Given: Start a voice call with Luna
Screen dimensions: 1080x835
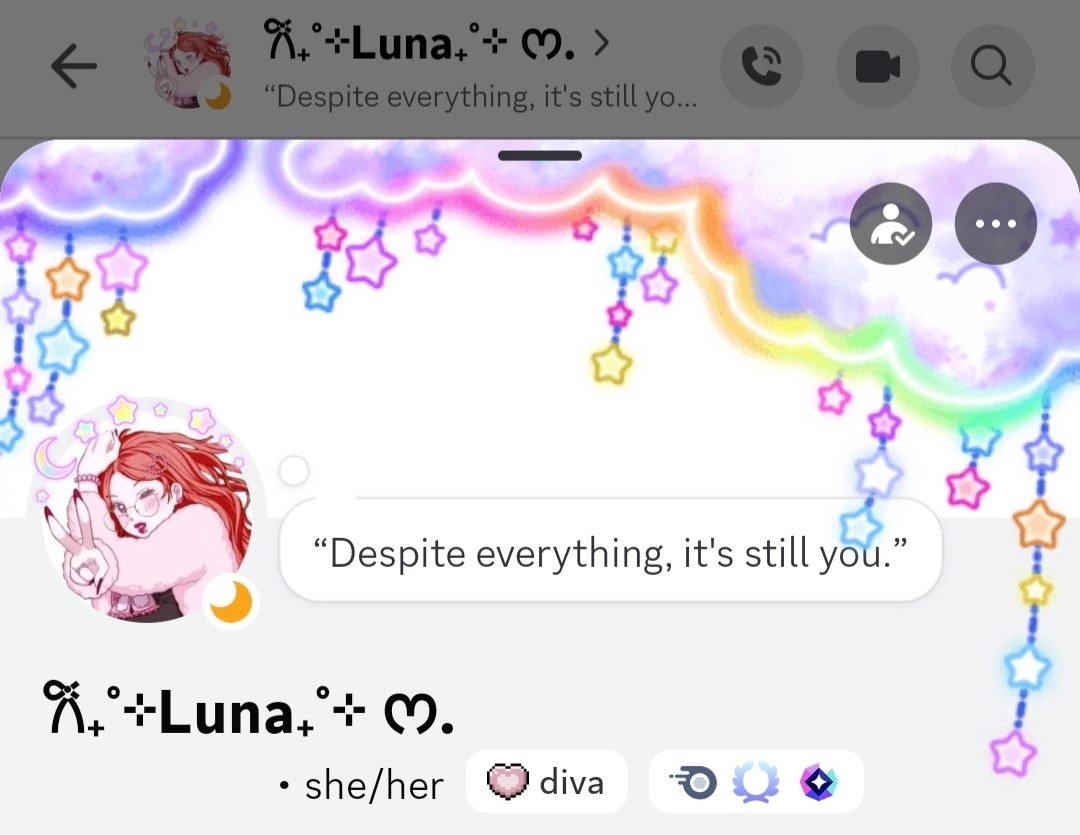Looking at the screenshot, I should [x=762, y=67].
